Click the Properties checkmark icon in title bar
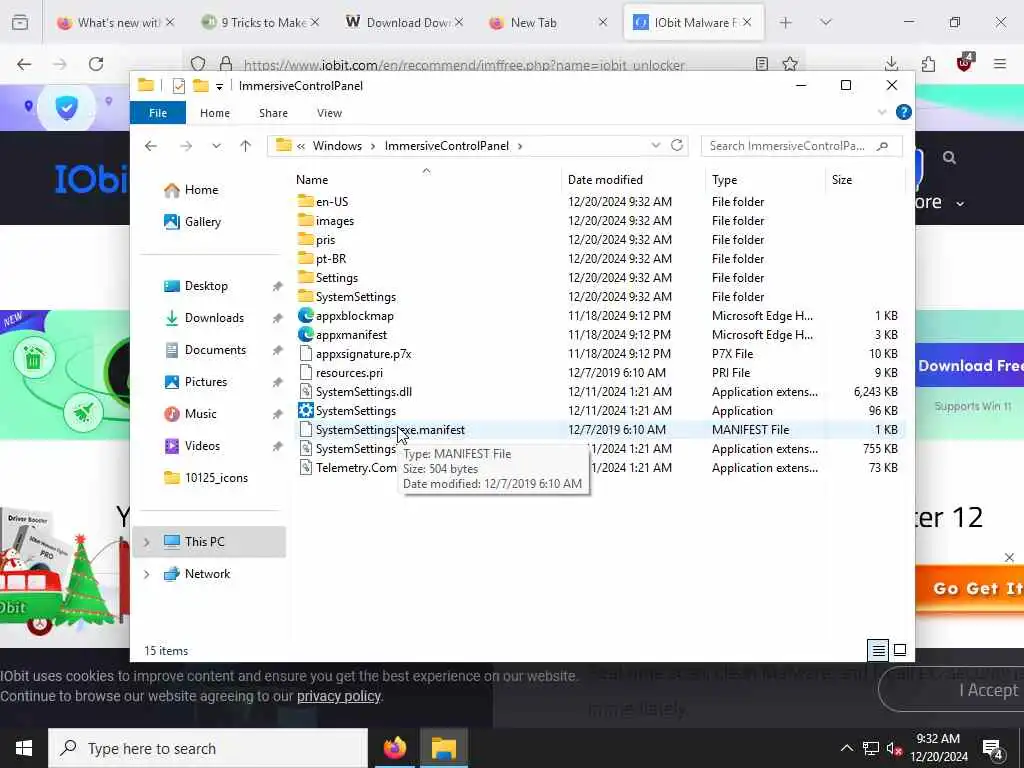Viewport: 1024px width, 768px height. pyautogui.click(x=179, y=86)
